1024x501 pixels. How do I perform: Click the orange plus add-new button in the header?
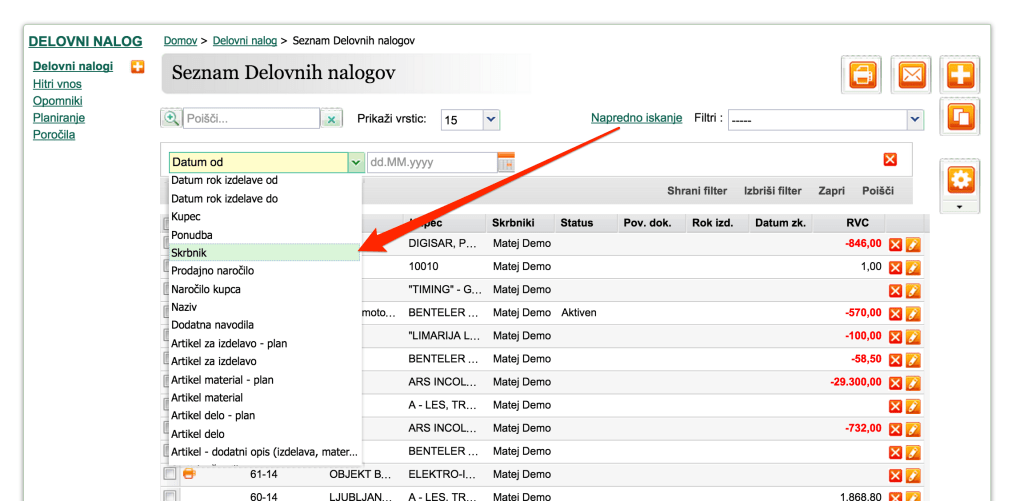(x=960, y=75)
